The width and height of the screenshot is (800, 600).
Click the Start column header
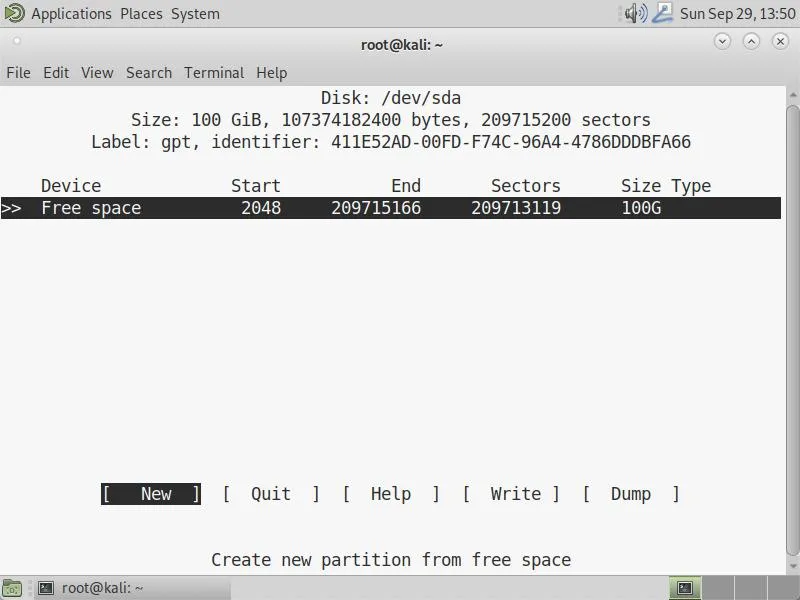pyautogui.click(x=256, y=186)
